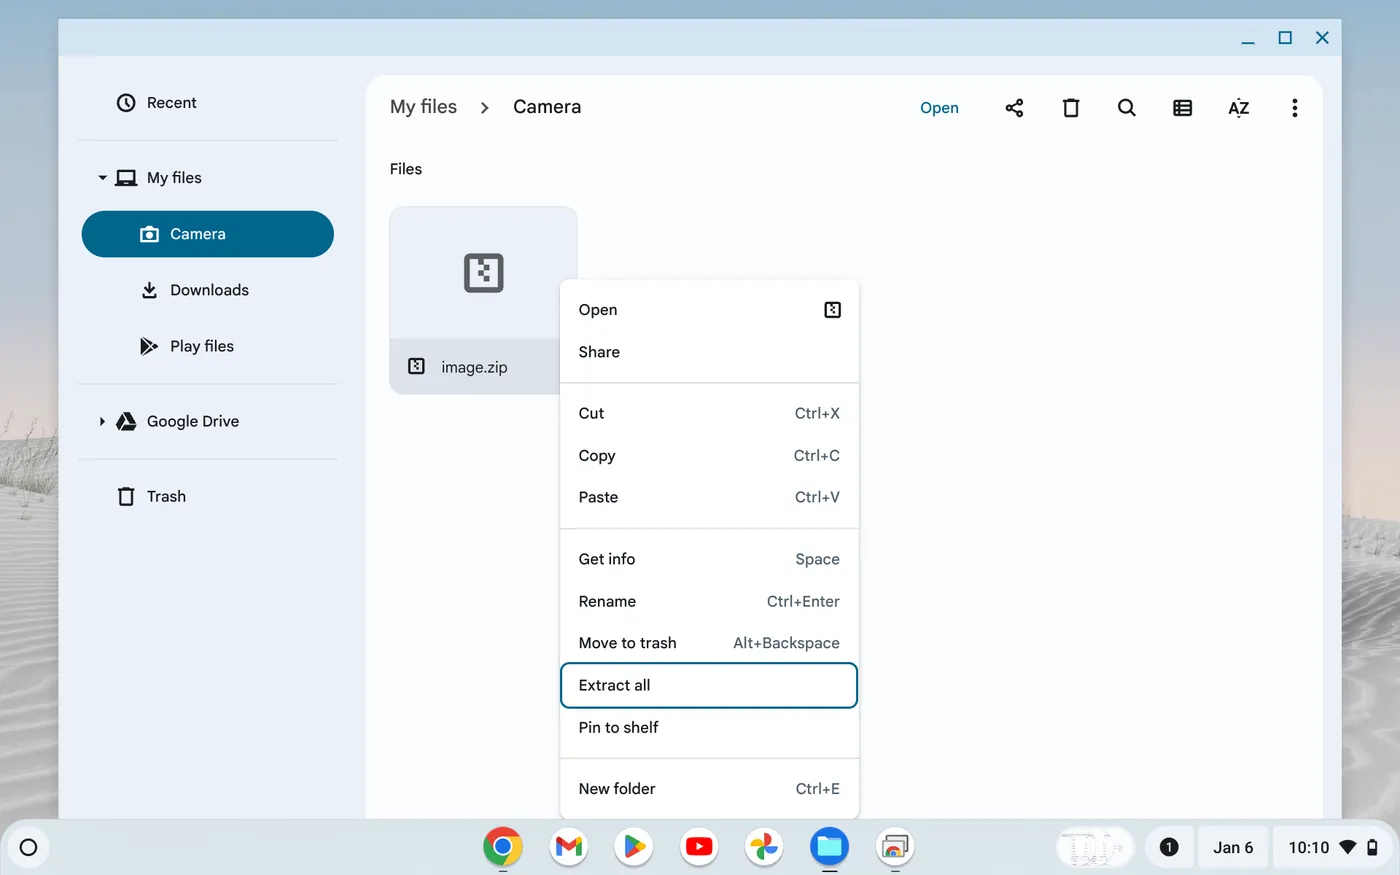The height and width of the screenshot is (875, 1400).
Task: Click the Trash bin icon in sidebar
Action: tap(126, 497)
